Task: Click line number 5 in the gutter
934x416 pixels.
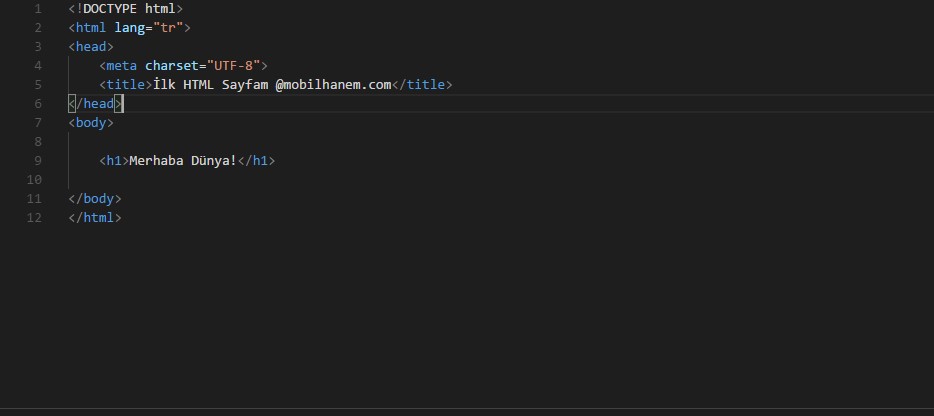Action: (x=38, y=85)
